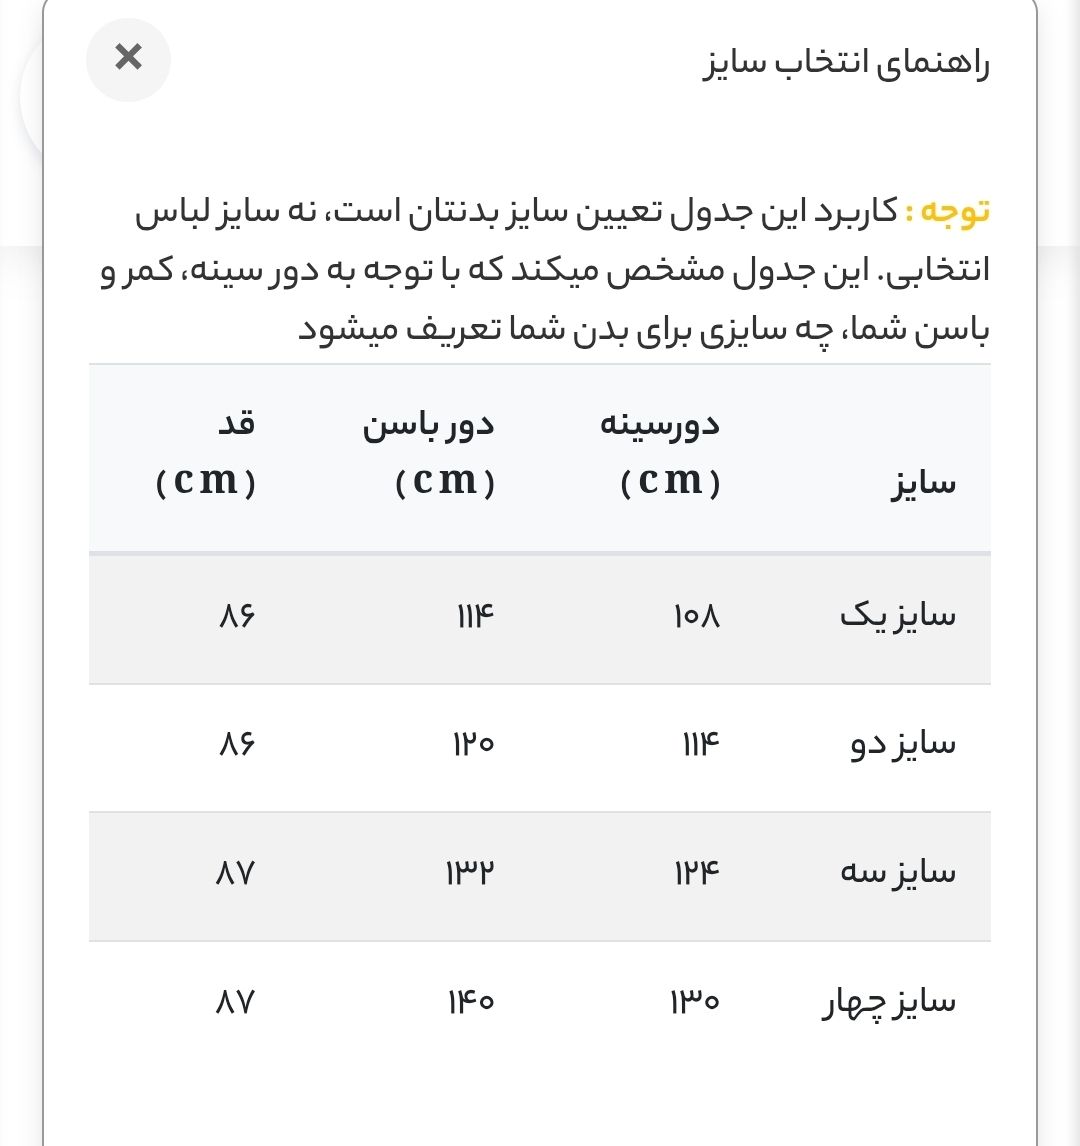Click the راهنمای انتخاب سایز title
The width and height of the screenshot is (1080, 1146).
(846, 62)
